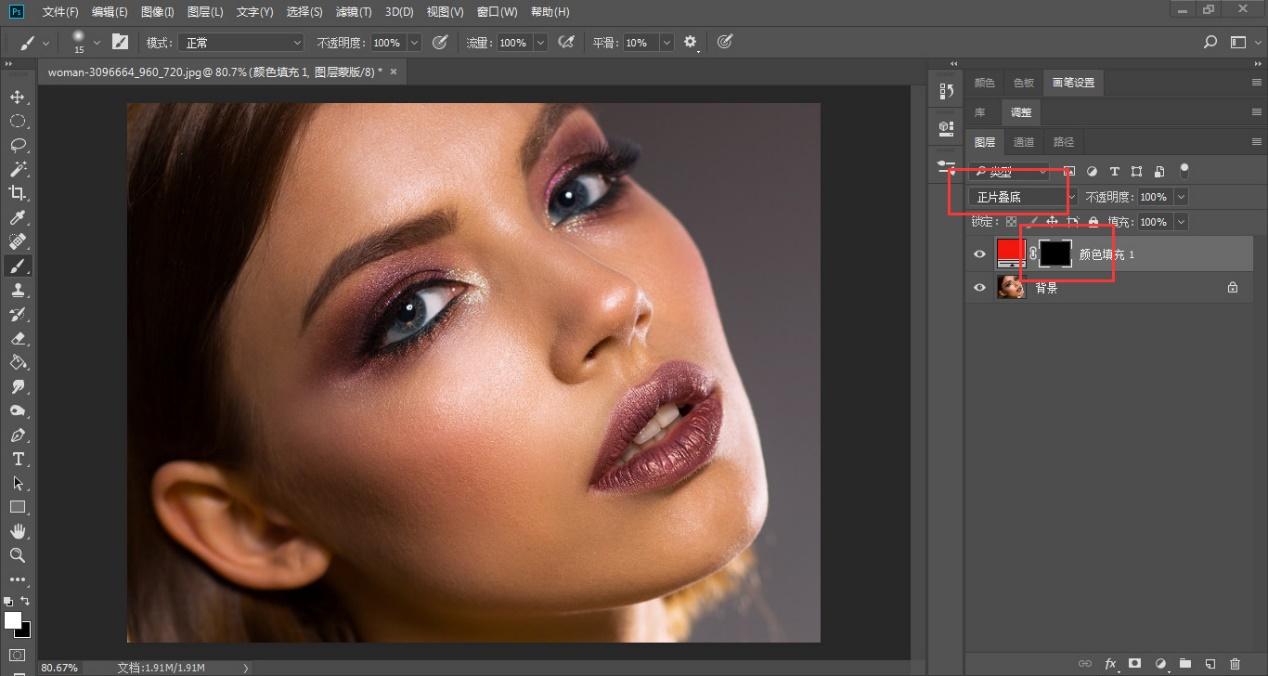The width and height of the screenshot is (1268, 676).
Task: Select the Horizontal Type tool
Action: click(x=17, y=459)
